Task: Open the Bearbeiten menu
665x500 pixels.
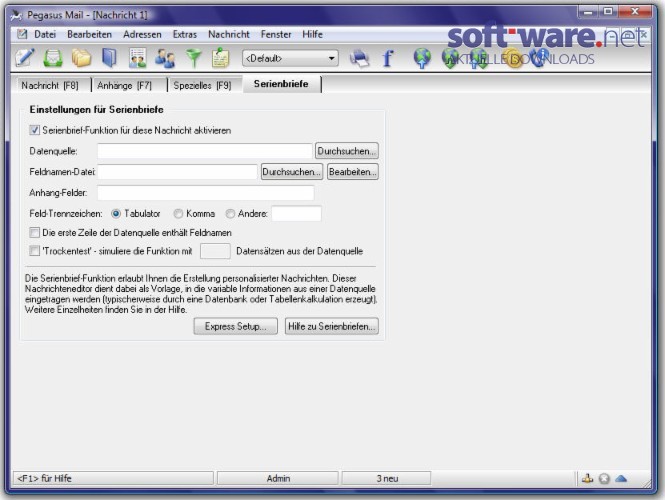Action: tap(89, 34)
